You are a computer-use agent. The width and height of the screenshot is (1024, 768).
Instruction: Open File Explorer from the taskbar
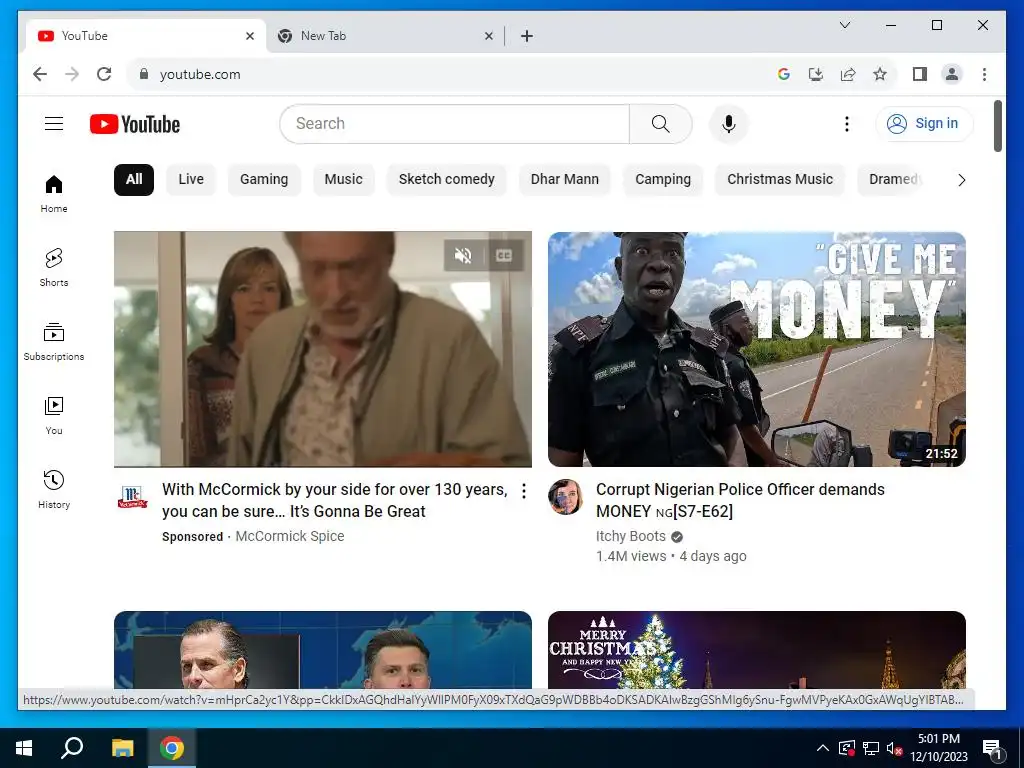122,748
